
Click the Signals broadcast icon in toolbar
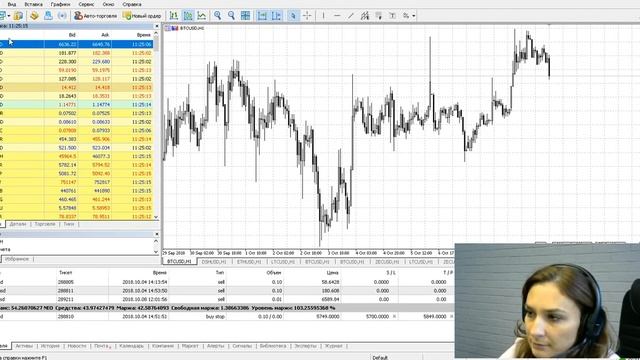(x=62, y=16)
